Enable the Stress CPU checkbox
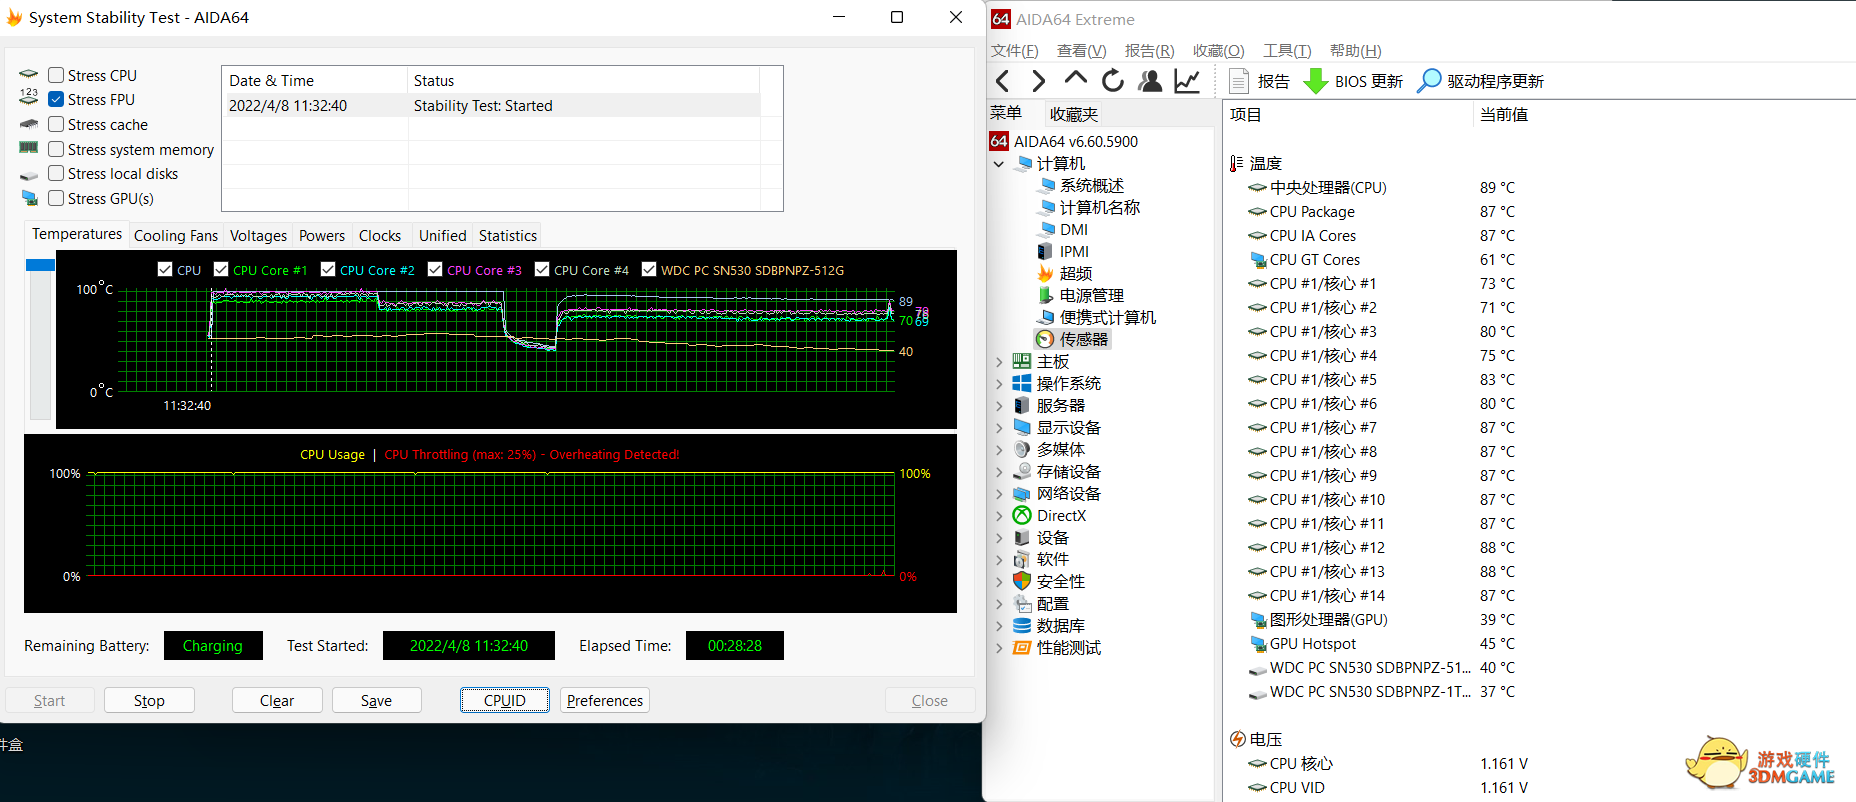 click(x=56, y=75)
